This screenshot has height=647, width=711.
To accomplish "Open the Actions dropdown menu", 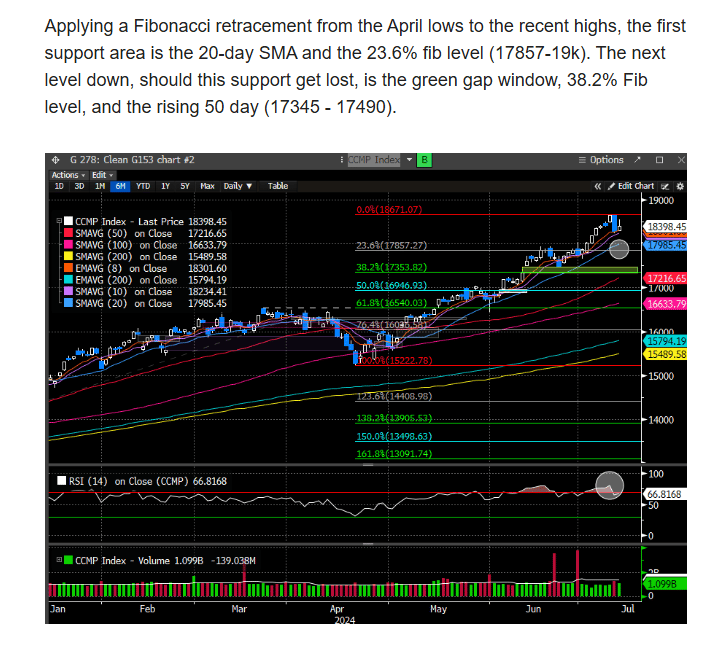I will tap(68, 175).
